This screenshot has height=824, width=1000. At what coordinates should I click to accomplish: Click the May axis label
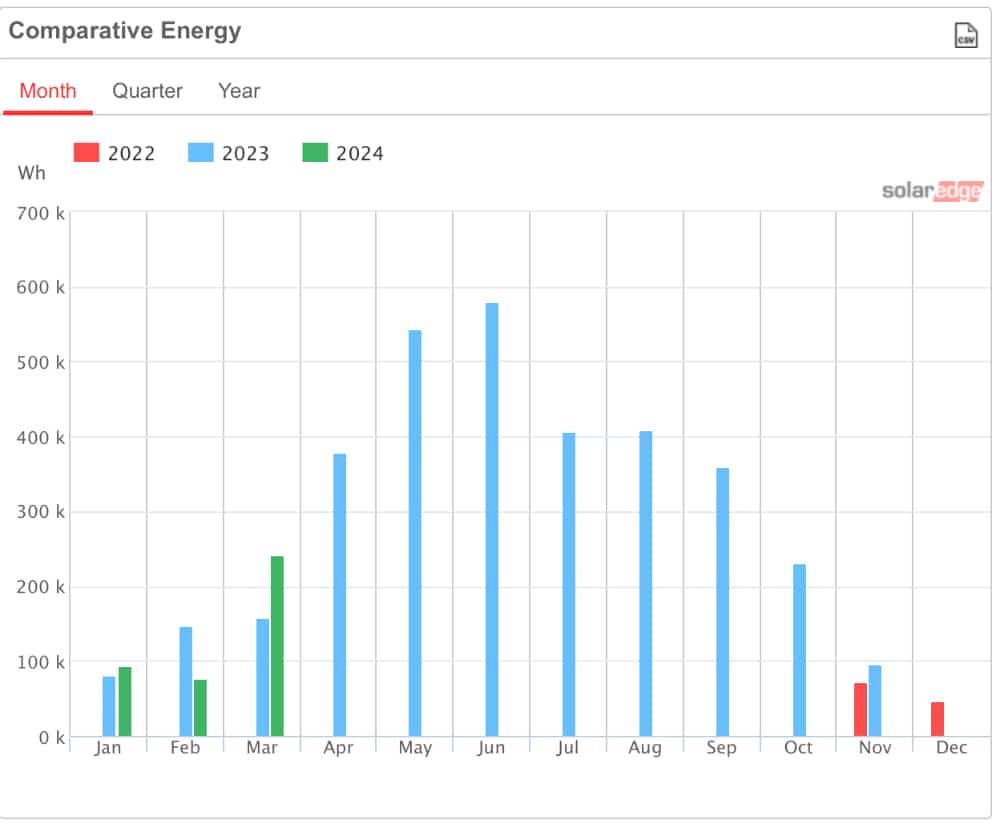coord(415,748)
